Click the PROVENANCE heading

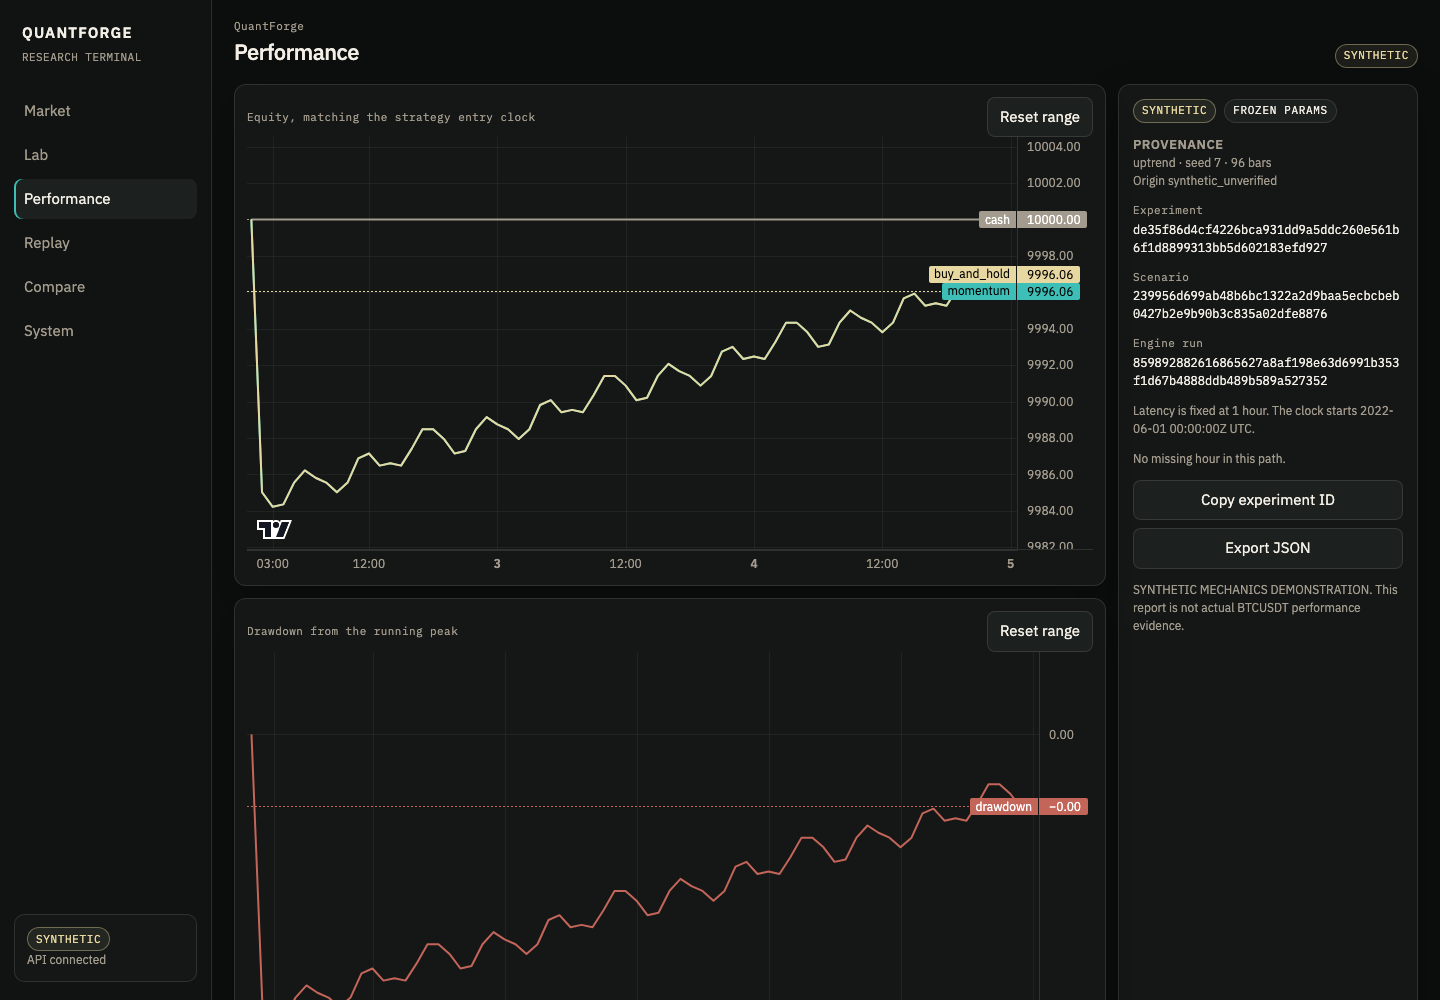coord(1178,145)
